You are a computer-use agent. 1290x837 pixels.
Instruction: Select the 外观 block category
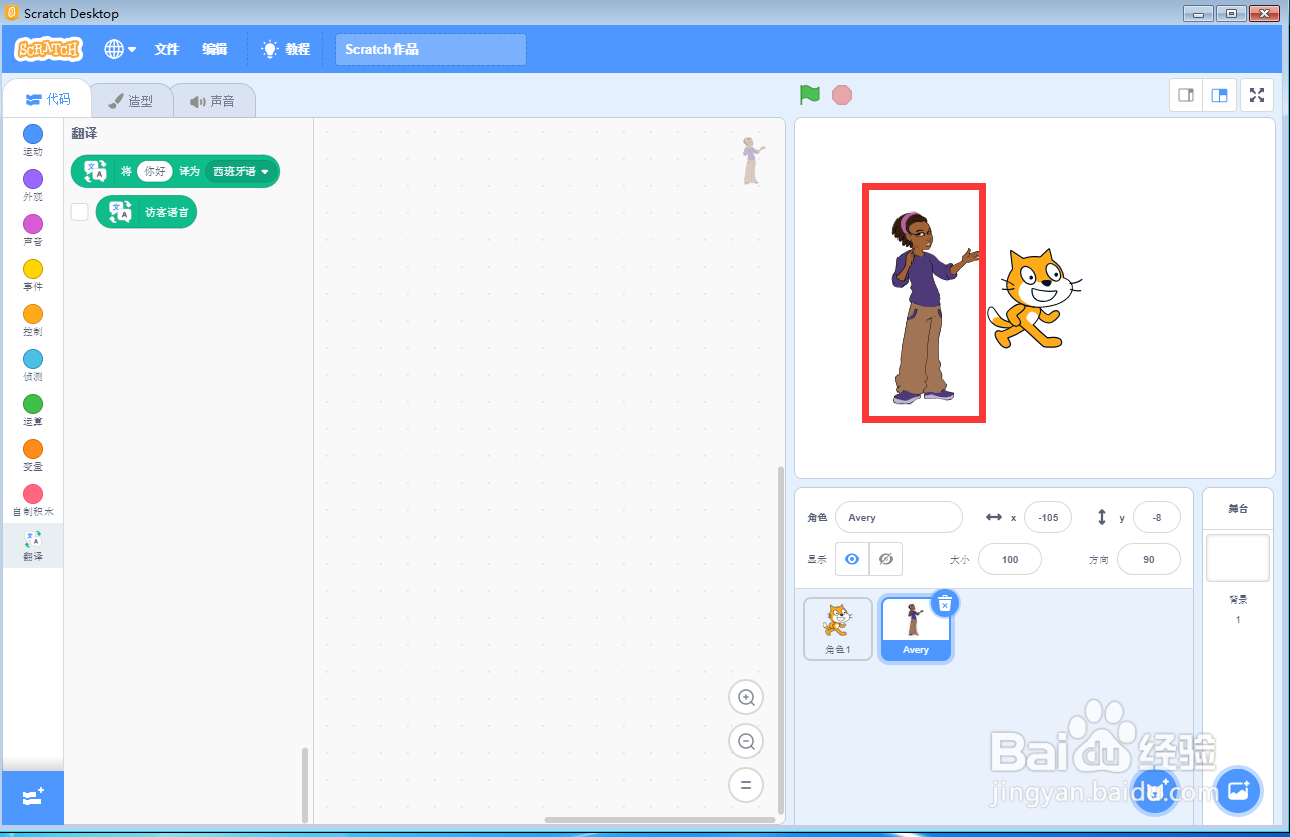tap(33, 186)
